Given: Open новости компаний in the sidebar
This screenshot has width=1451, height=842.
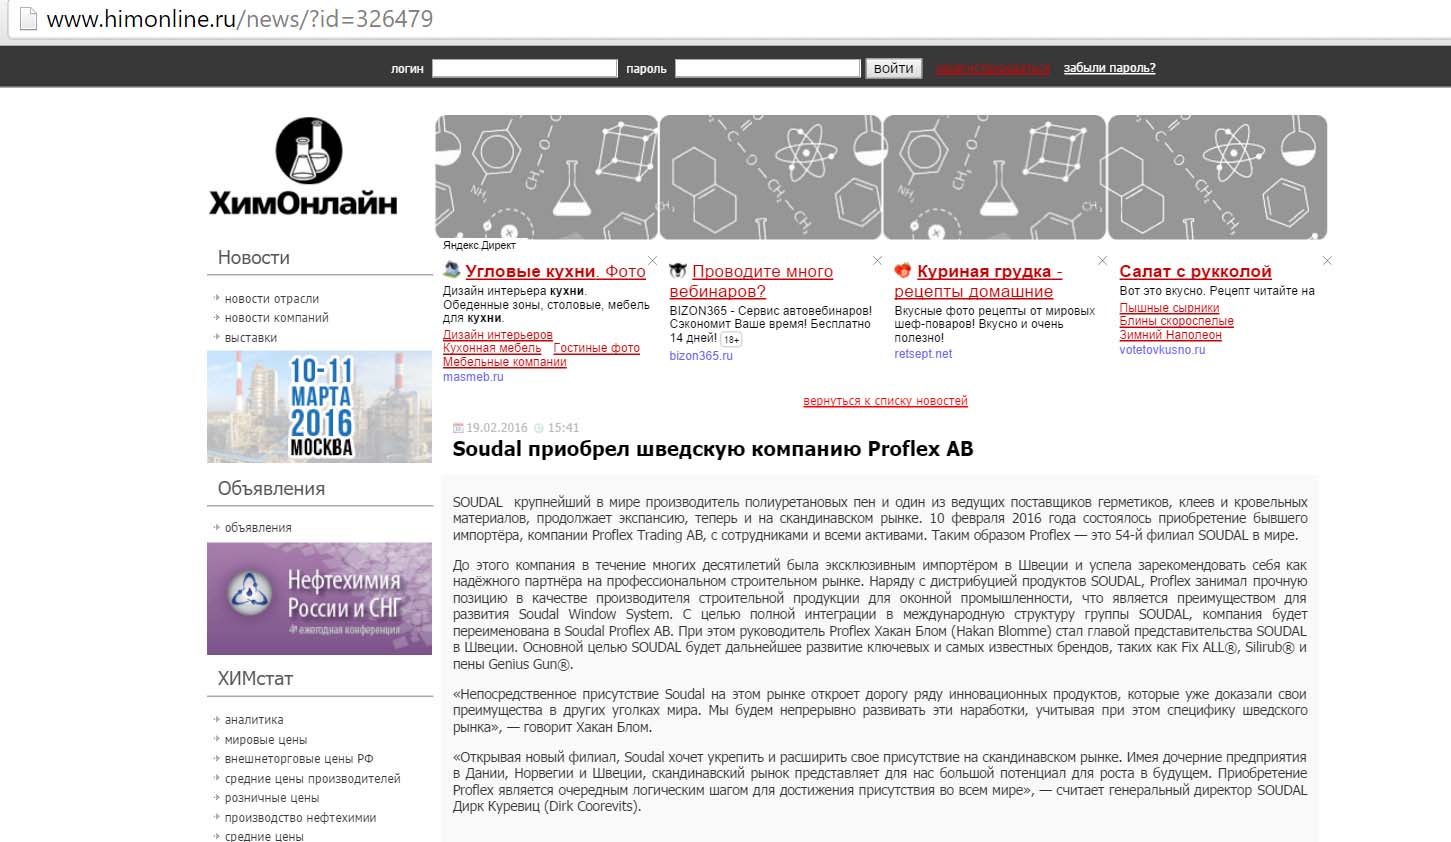Looking at the screenshot, I should pos(277,318).
